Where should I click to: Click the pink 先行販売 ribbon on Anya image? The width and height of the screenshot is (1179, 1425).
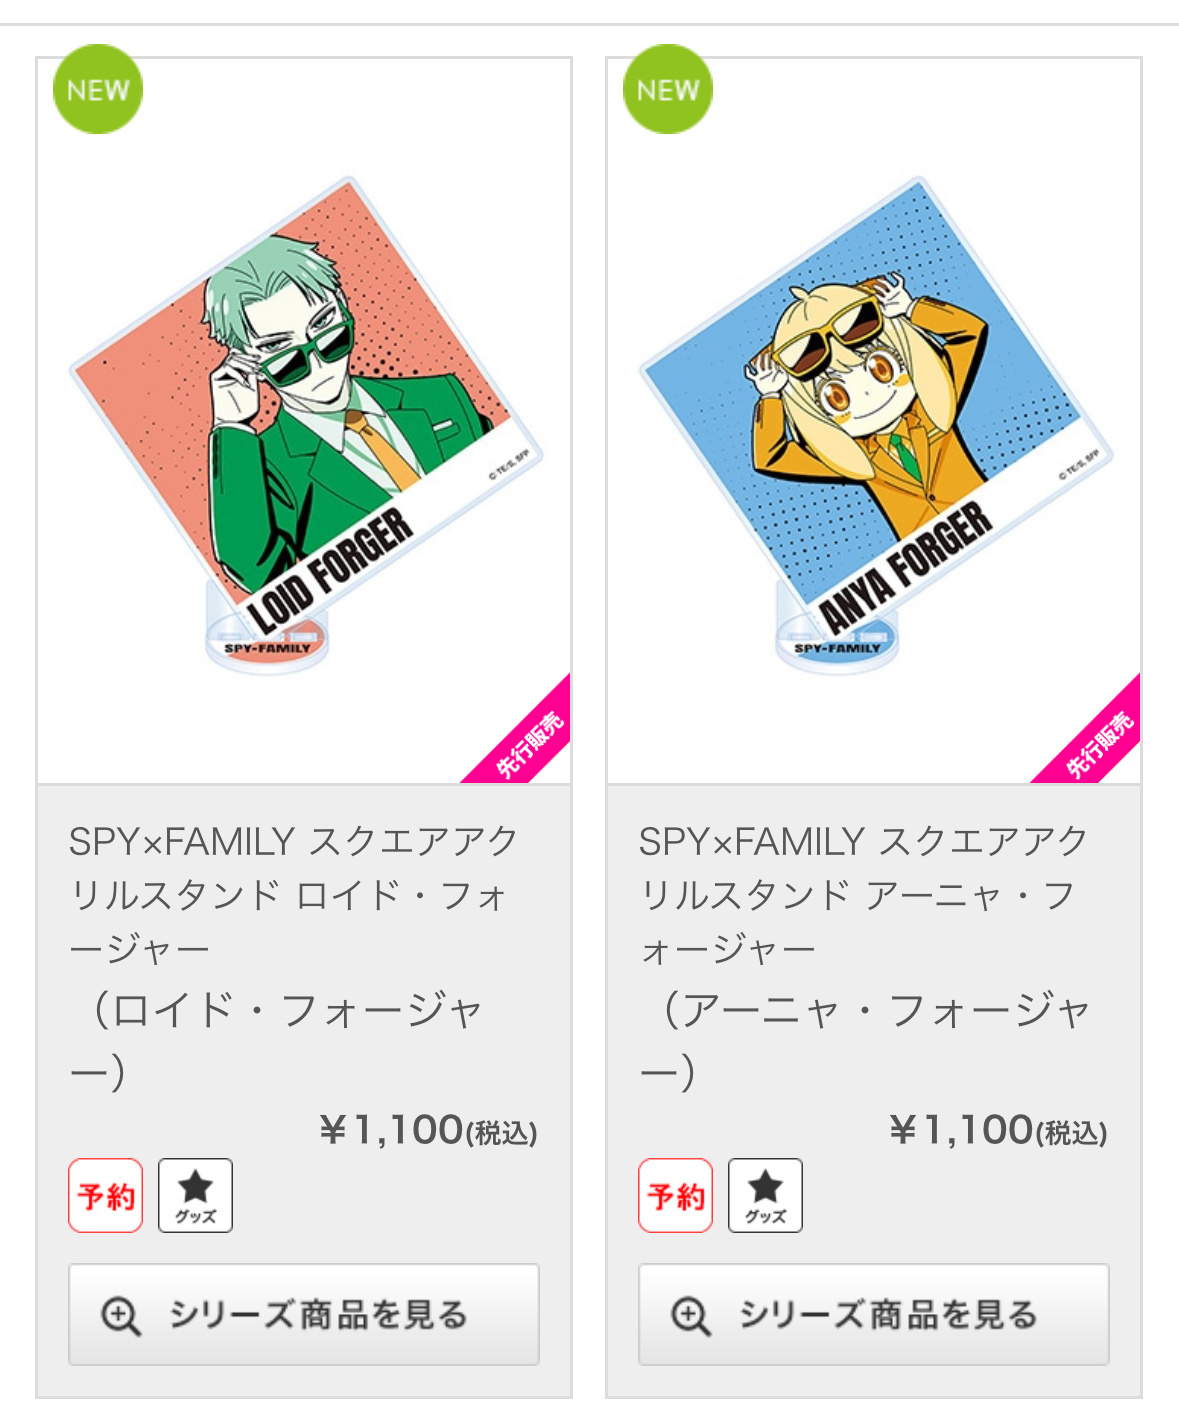pyautogui.click(x=1095, y=737)
